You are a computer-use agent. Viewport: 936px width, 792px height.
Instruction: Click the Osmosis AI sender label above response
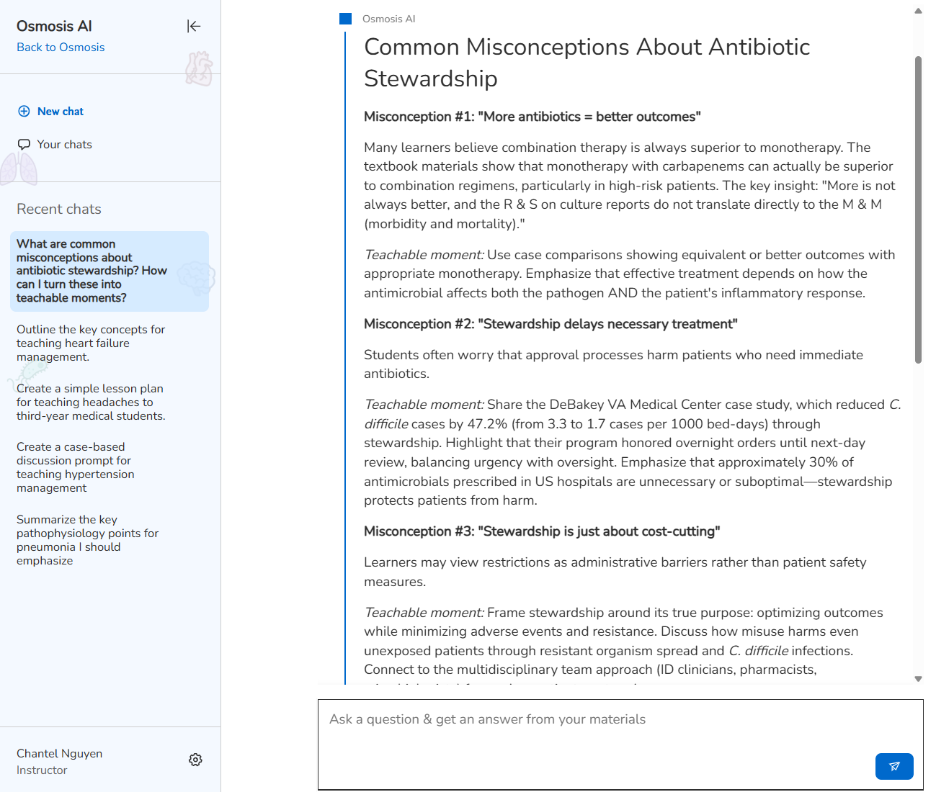coord(389,19)
